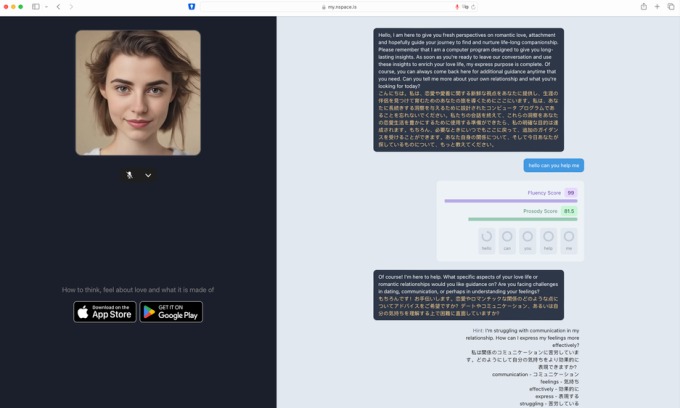The image size is (680, 408).
Task: Select the 'hello' word score circle
Action: pyautogui.click(x=487, y=240)
